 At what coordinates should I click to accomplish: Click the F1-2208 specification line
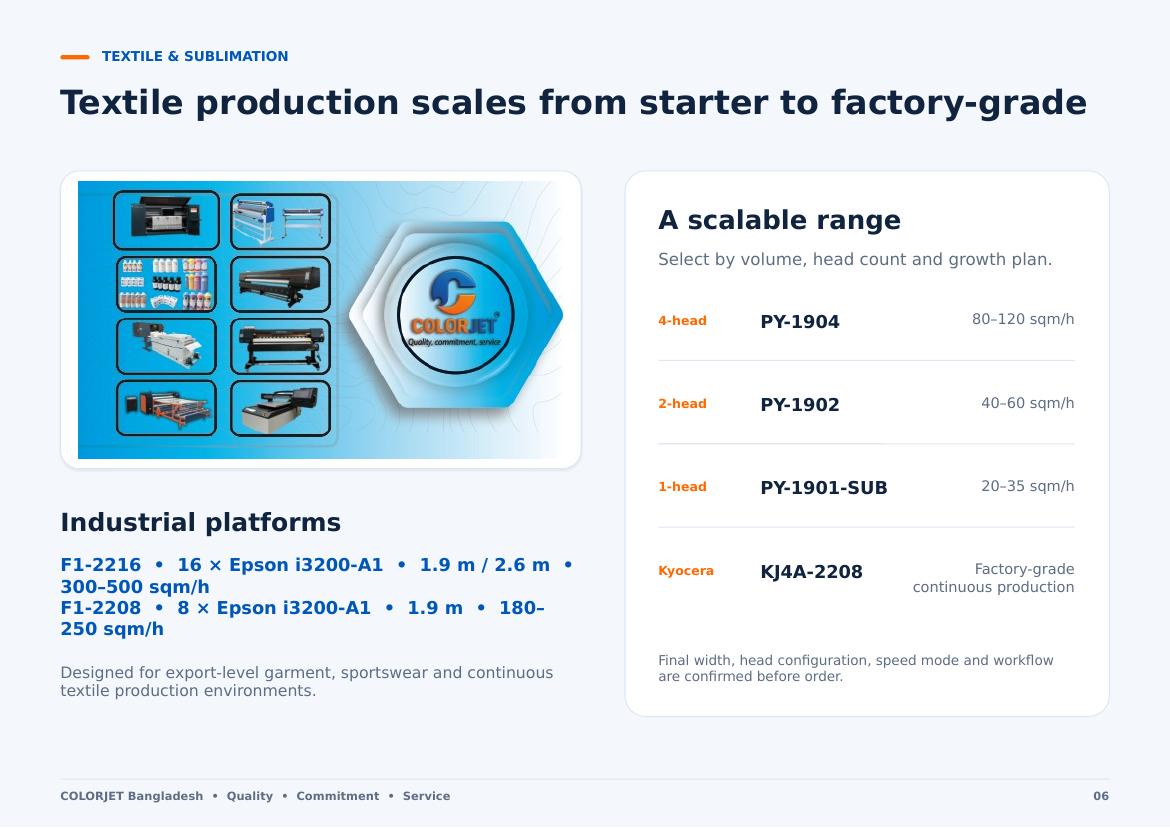[302, 618]
